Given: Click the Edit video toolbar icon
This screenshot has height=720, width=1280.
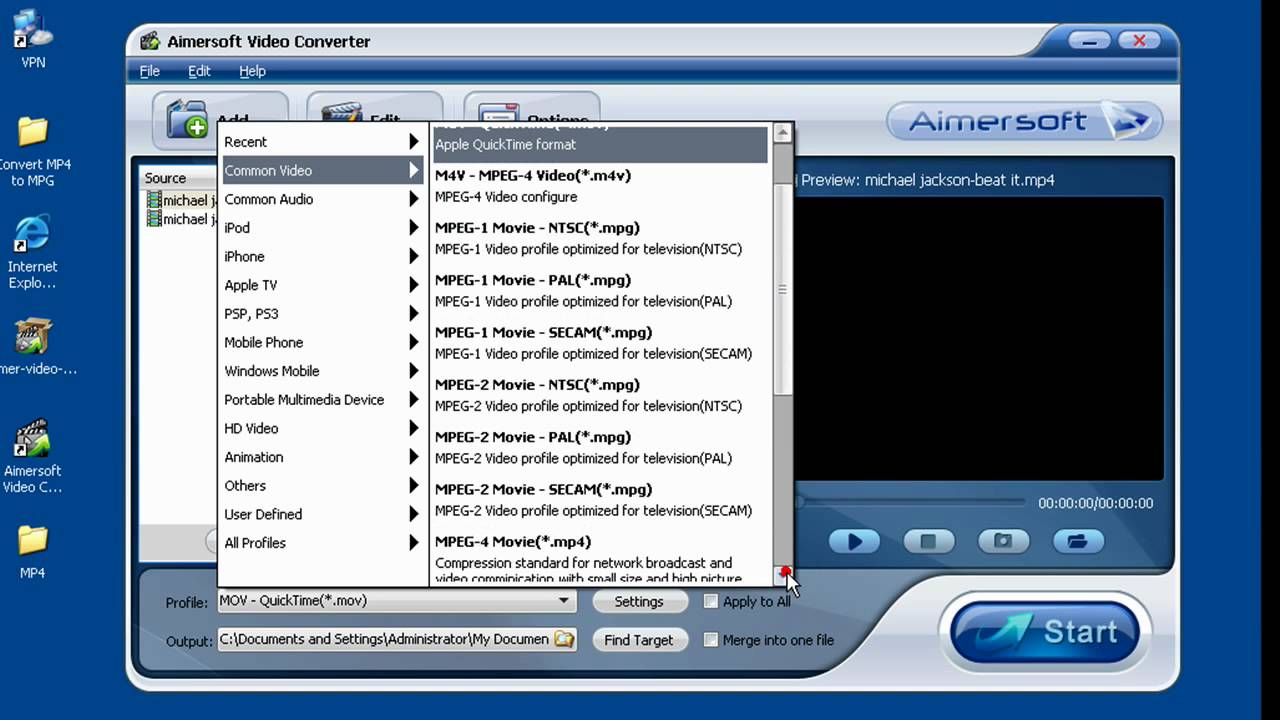Looking at the screenshot, I should pos(341,114).
